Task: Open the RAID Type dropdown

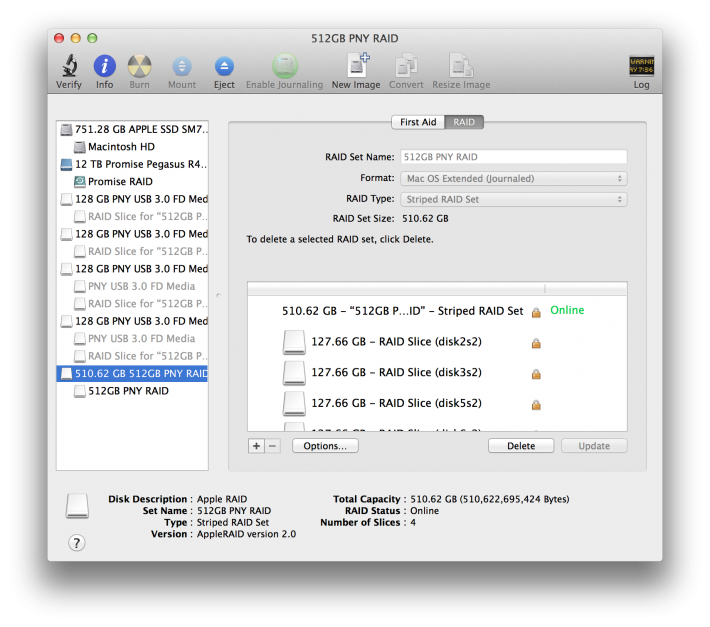Action: (514, 199)
